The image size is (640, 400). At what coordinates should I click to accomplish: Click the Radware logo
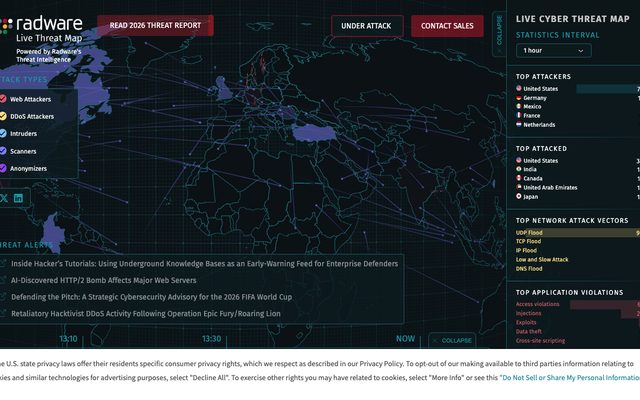coord(41,24)
